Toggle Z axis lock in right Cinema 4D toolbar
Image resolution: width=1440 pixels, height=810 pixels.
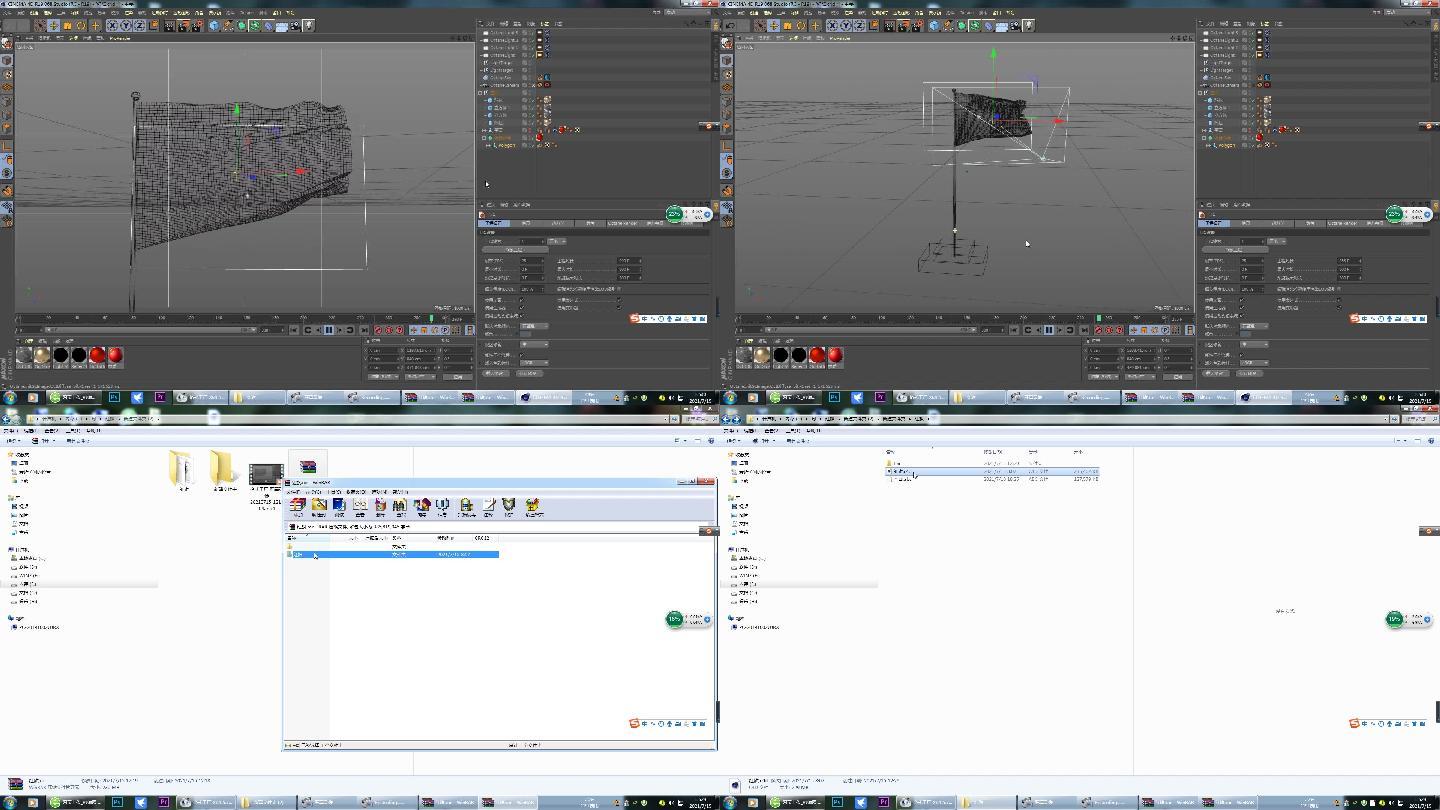[860, 25]
